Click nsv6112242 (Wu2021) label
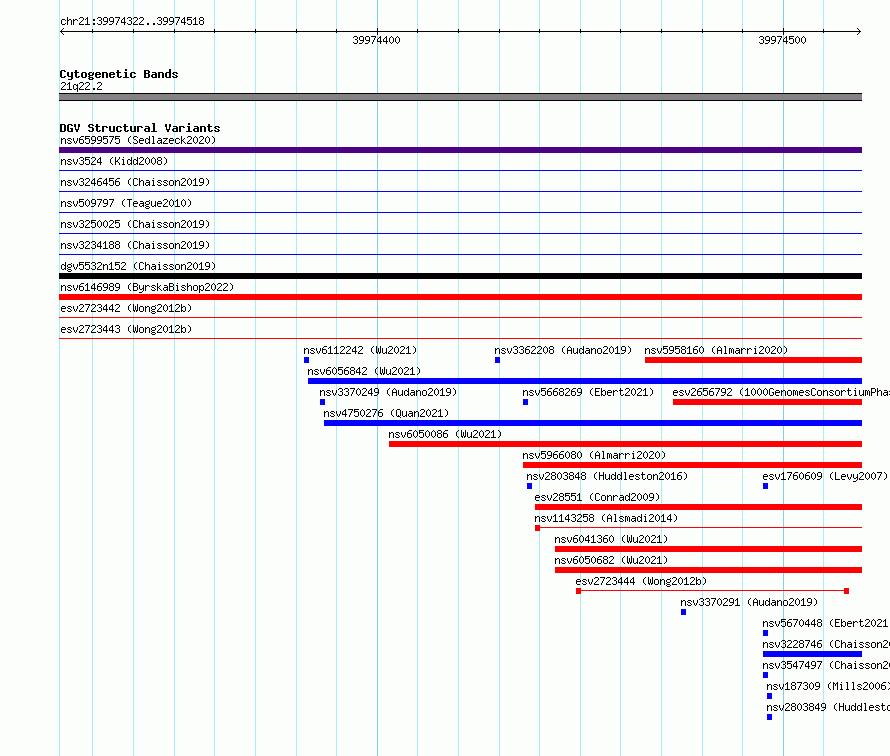890x756 pixels. (360, 350)
